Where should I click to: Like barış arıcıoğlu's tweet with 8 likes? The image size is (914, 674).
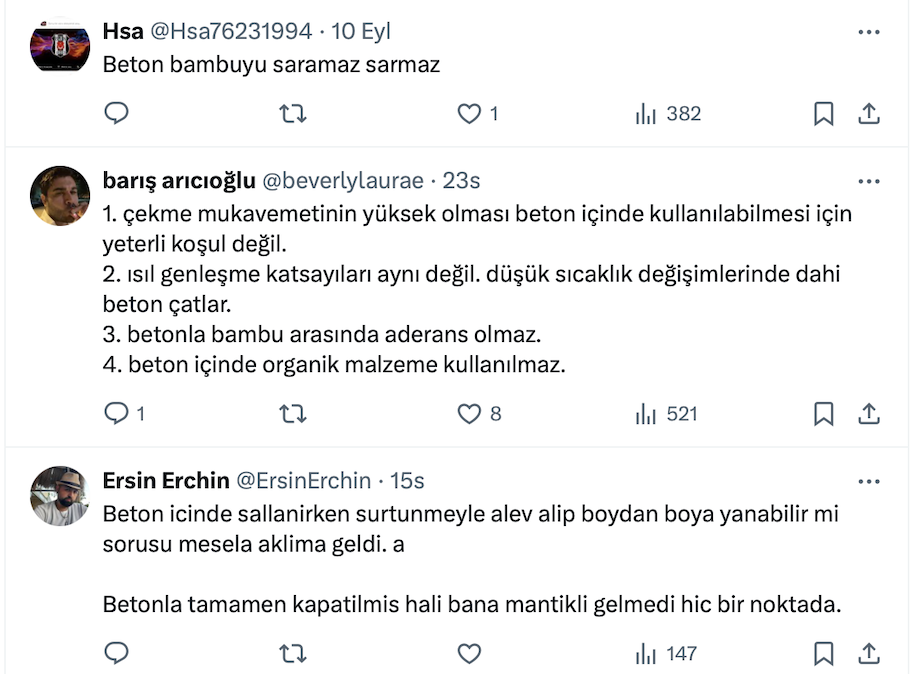(x=469, y=413)
